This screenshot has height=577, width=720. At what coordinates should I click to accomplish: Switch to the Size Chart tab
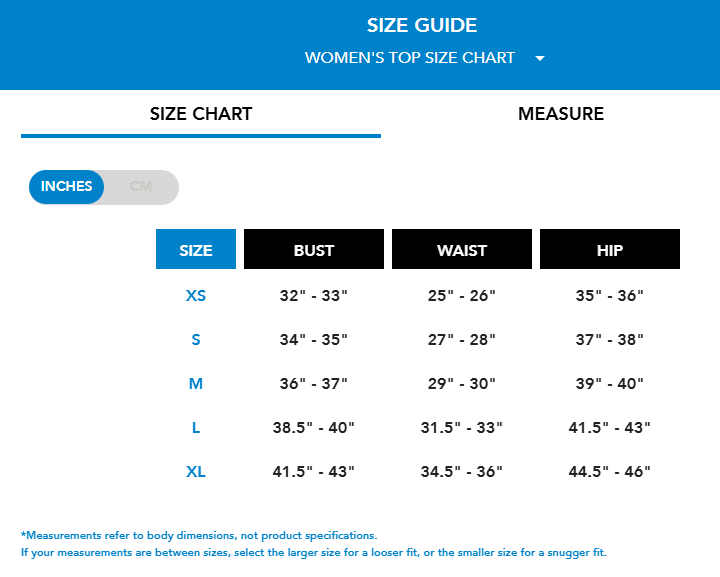pos(201,114)
